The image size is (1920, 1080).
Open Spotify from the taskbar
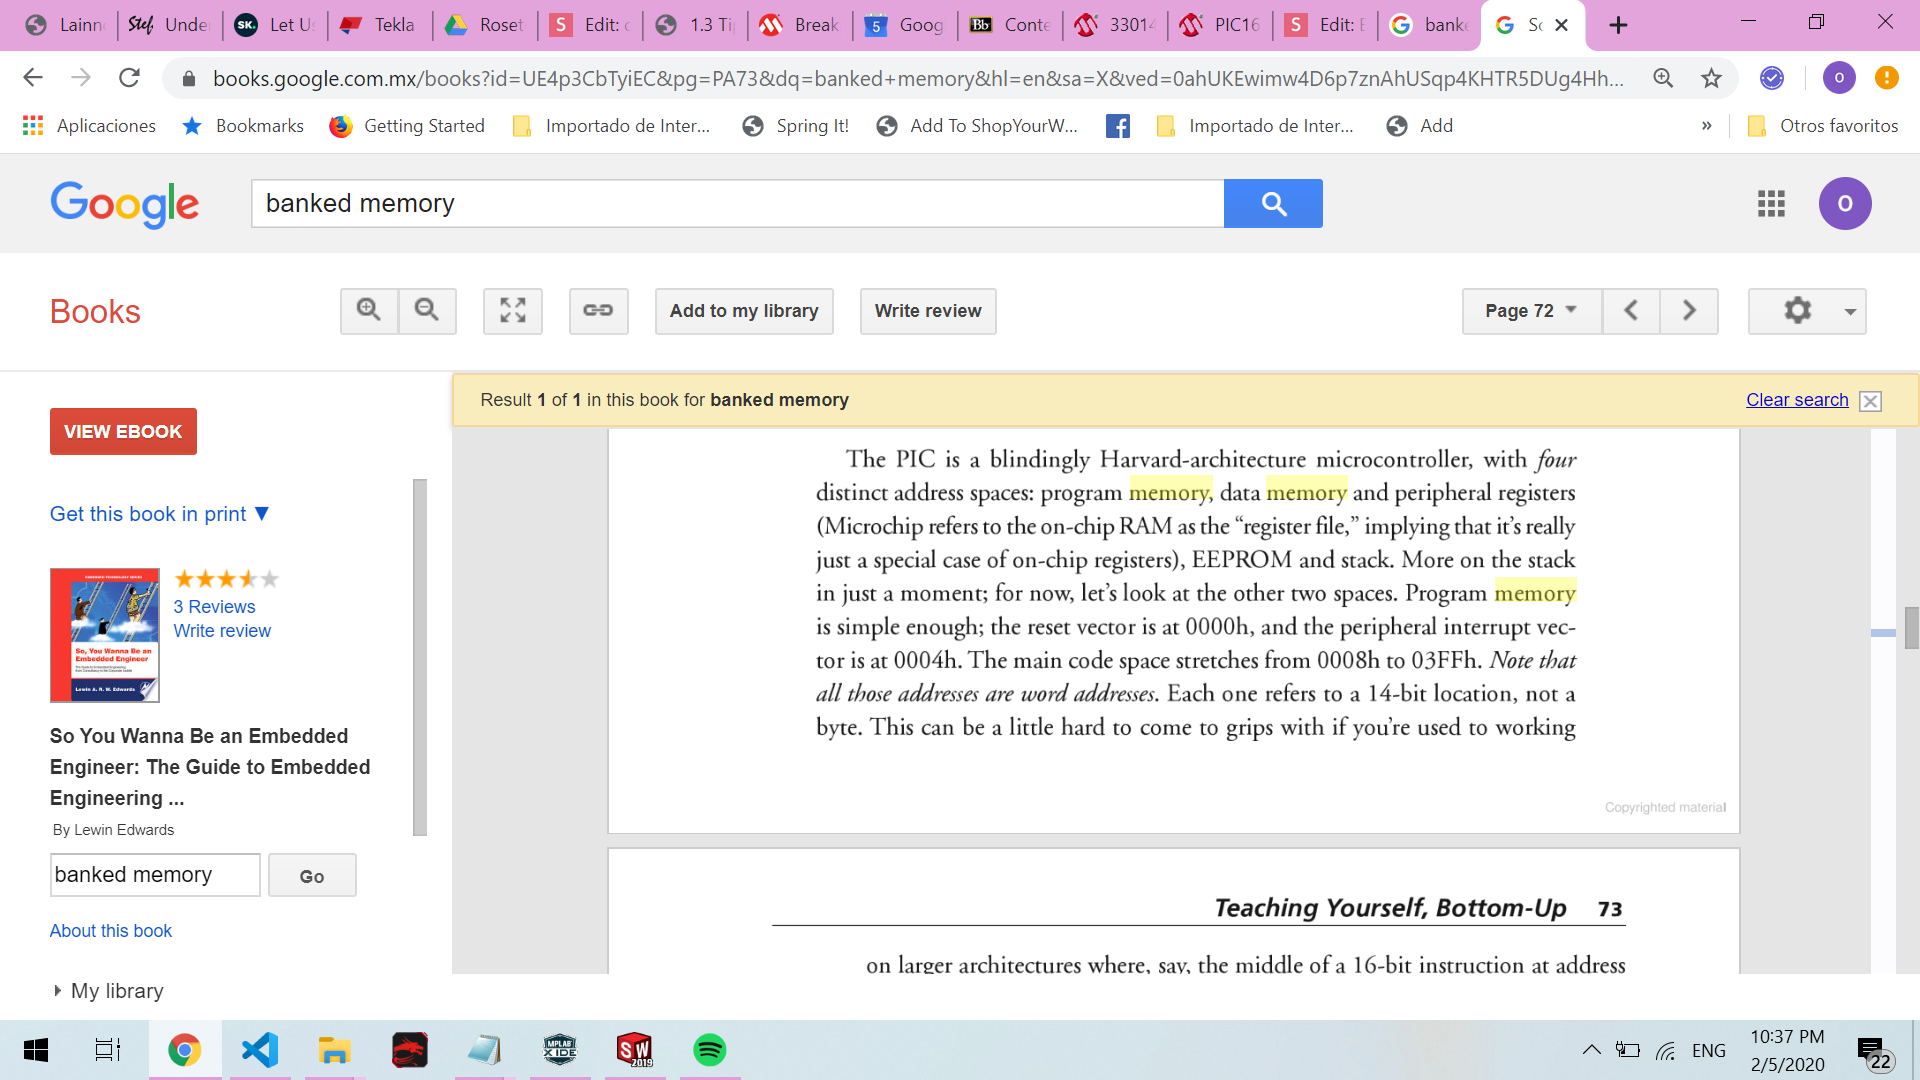point(709,1050)
